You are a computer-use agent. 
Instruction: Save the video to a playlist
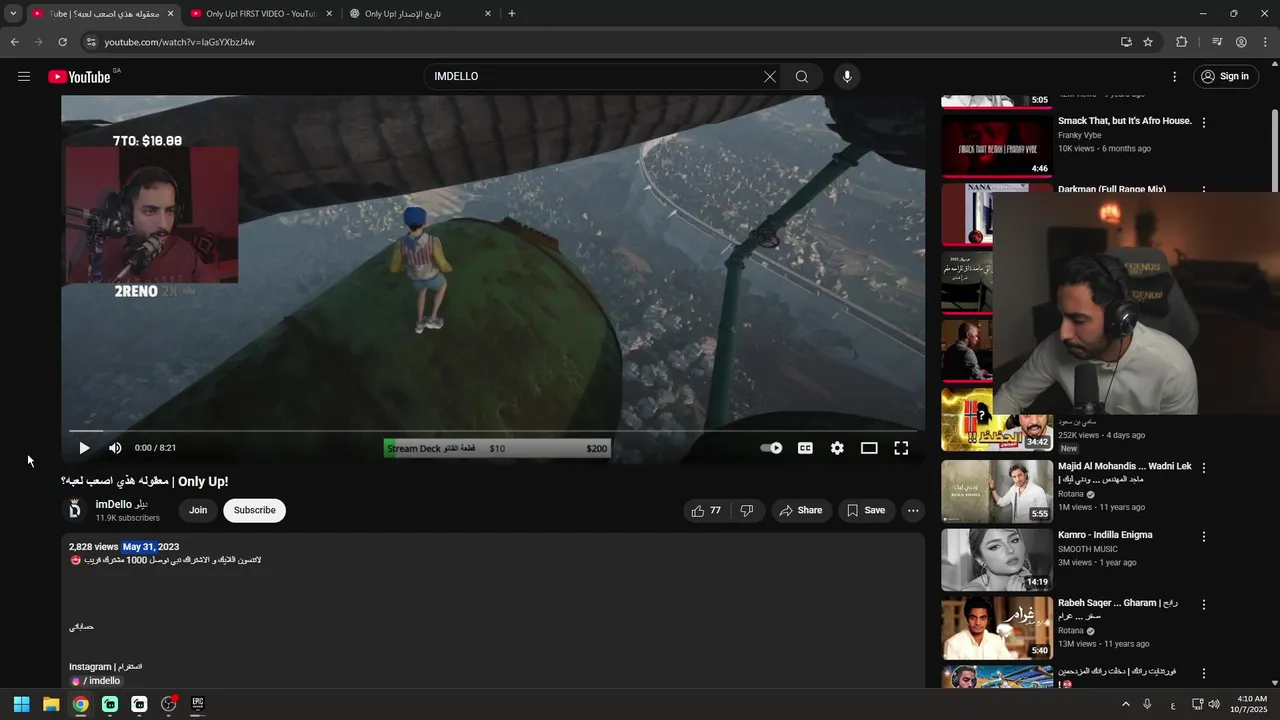point(866,510)
